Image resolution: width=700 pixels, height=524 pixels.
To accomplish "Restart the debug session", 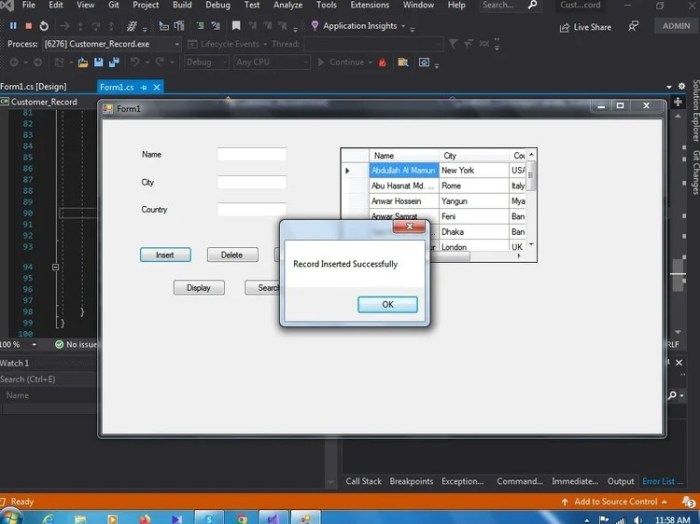I will coord(44,26).
